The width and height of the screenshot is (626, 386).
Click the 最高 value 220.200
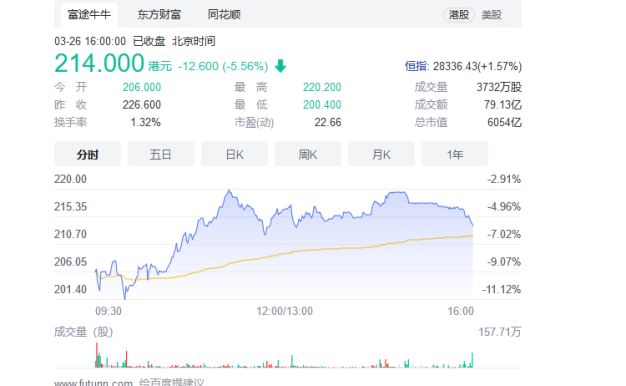pos(322,87)
